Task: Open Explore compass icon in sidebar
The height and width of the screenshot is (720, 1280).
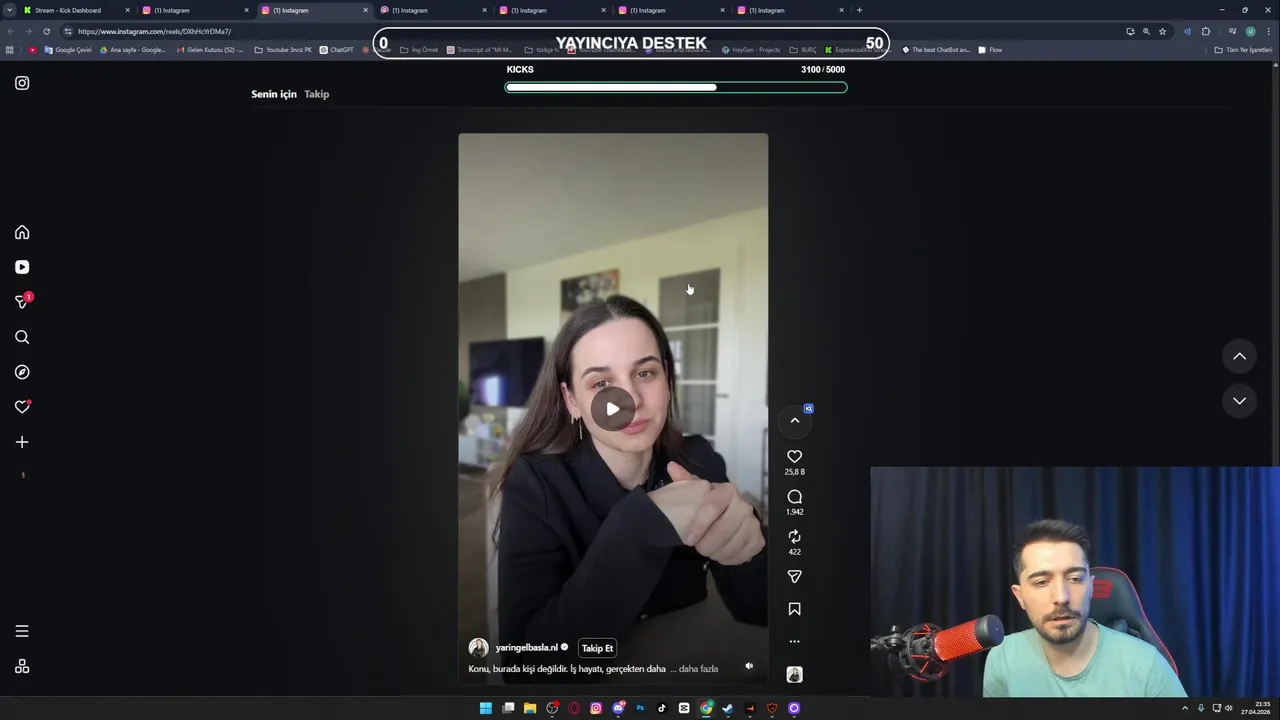Action: click(x=22, y=372)
